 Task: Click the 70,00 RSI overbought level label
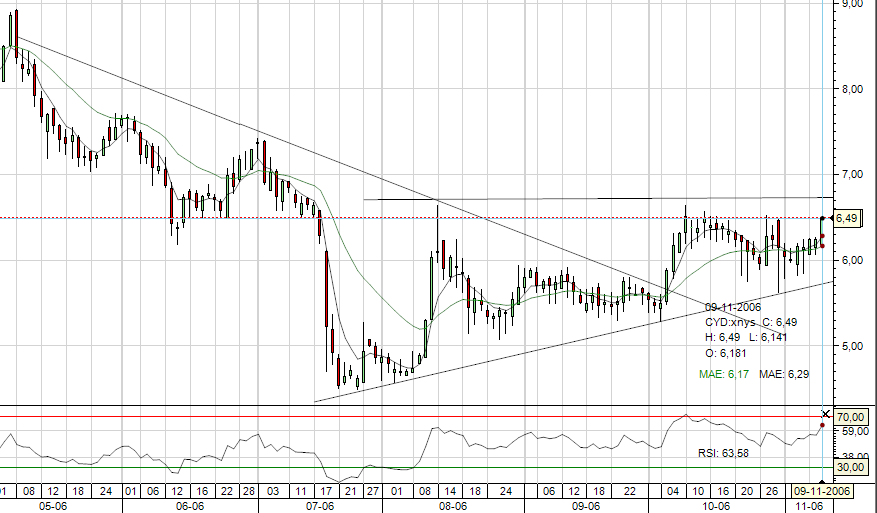pos(851,417)
